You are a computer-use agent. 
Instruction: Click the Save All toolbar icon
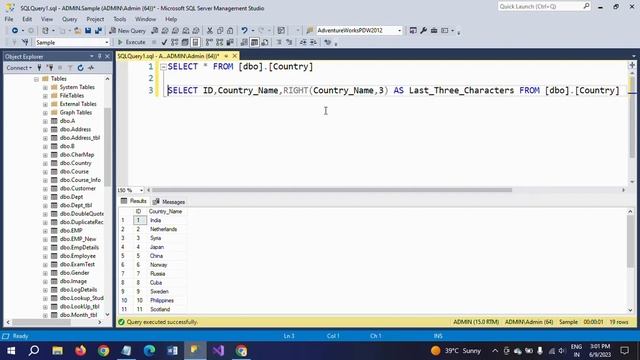coord(98,31)
